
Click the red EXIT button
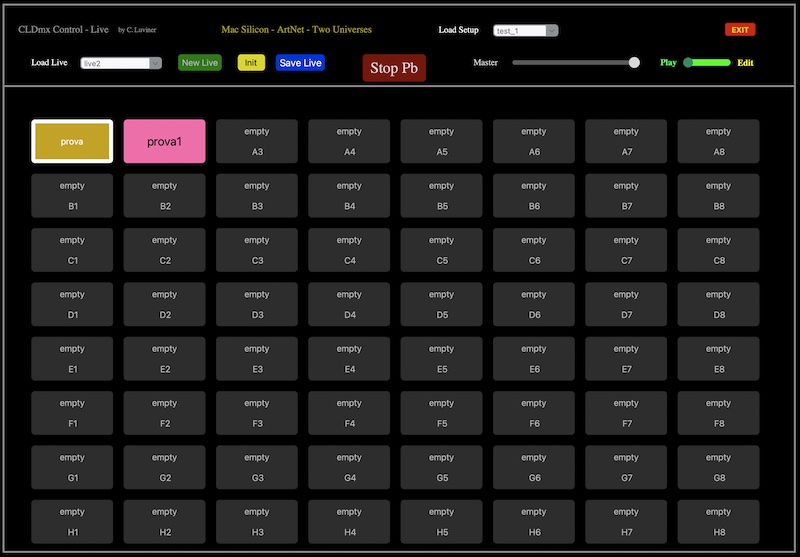(x=740, y=30)
